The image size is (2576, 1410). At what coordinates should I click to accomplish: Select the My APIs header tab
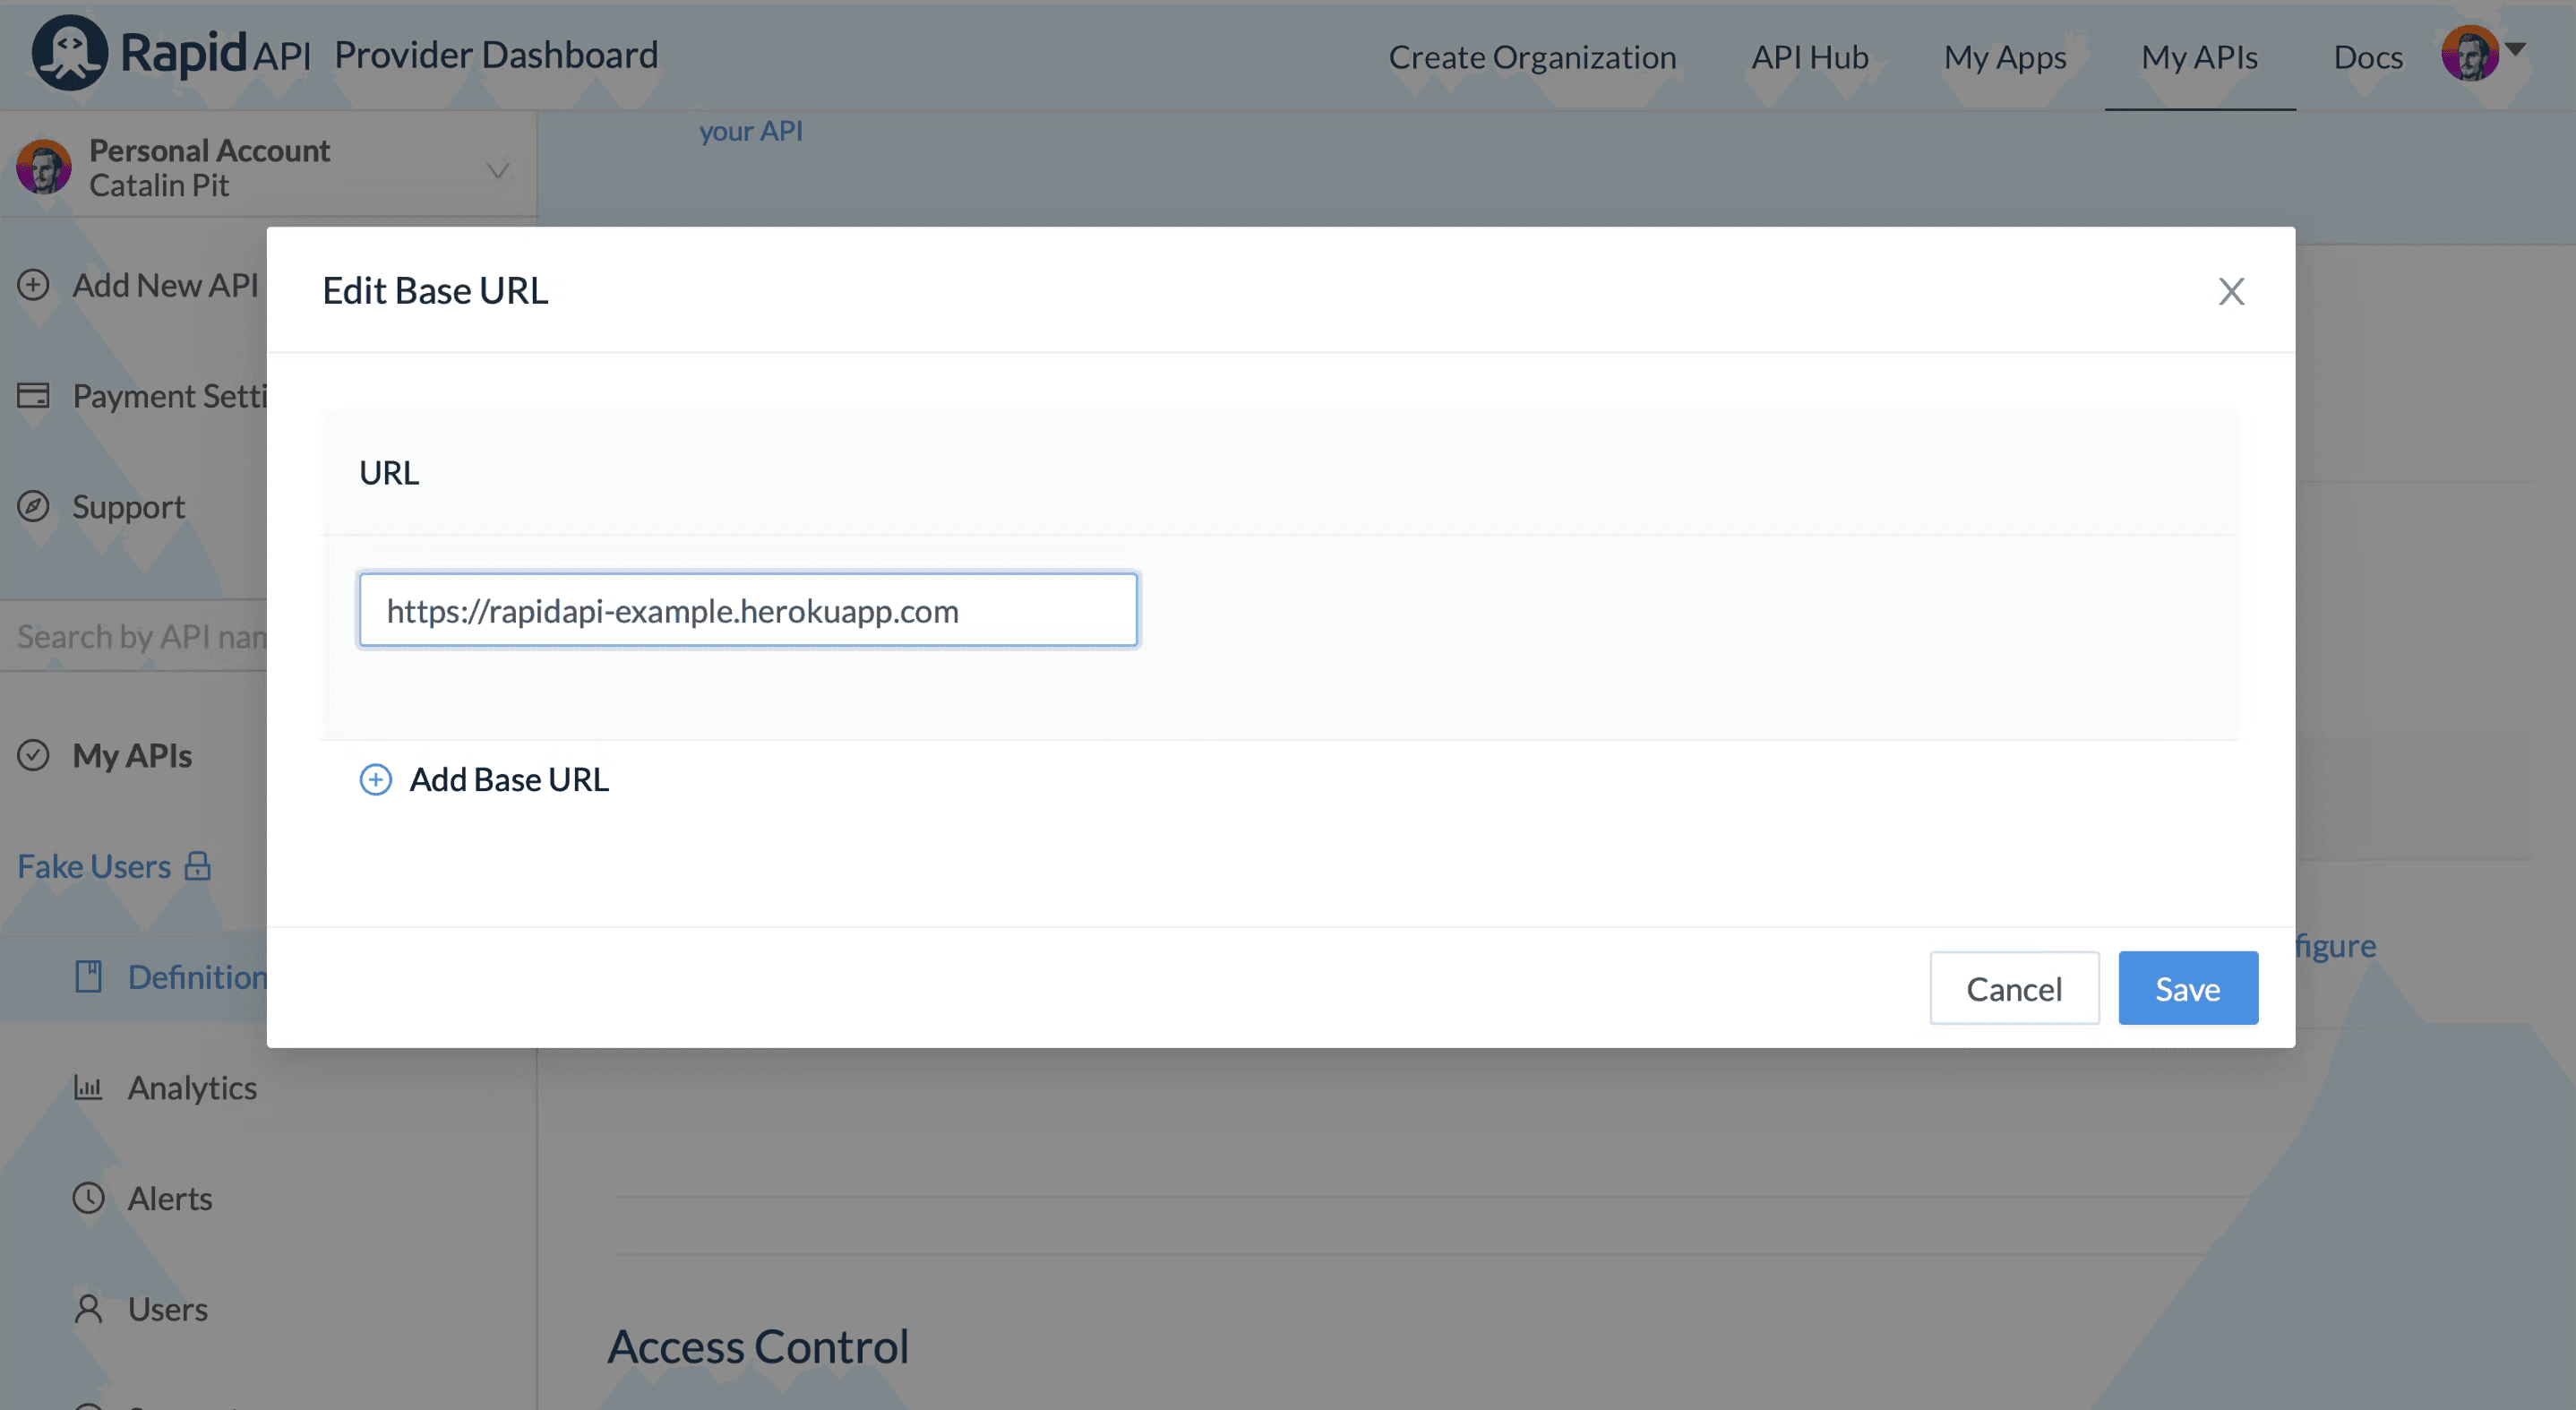[2199, 57]
